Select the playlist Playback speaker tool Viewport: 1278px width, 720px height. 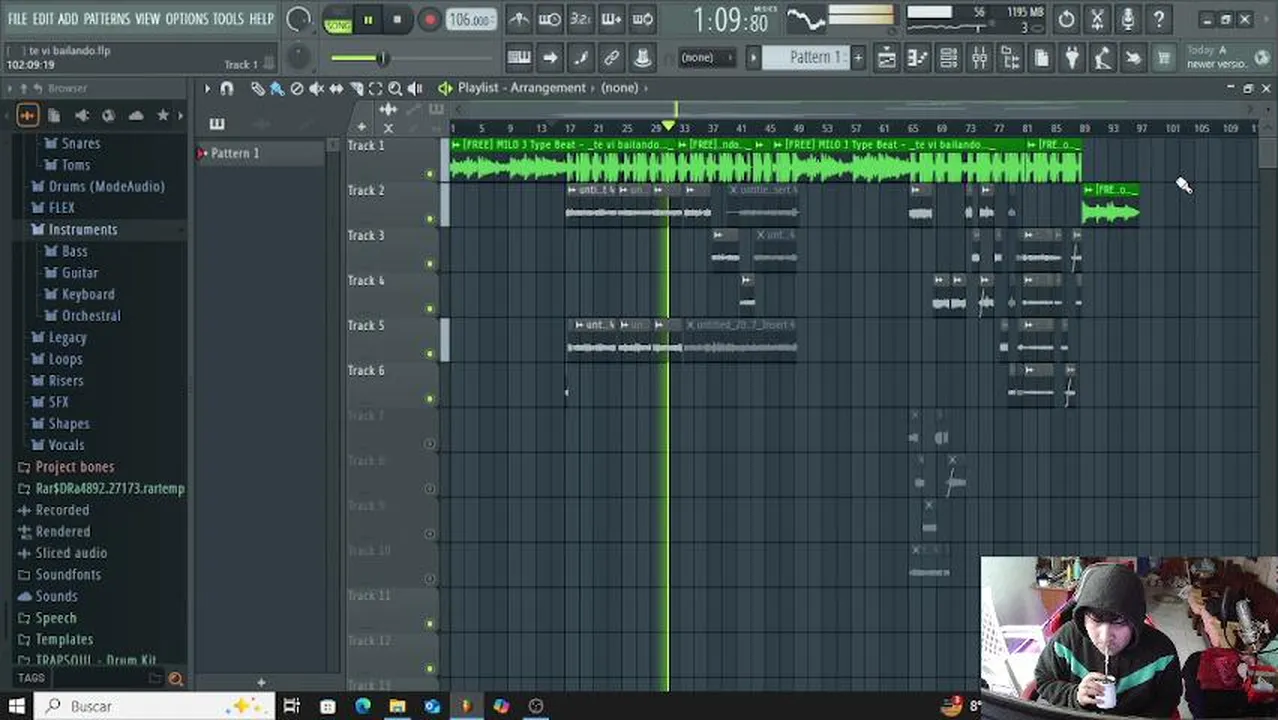coord(415,89)
